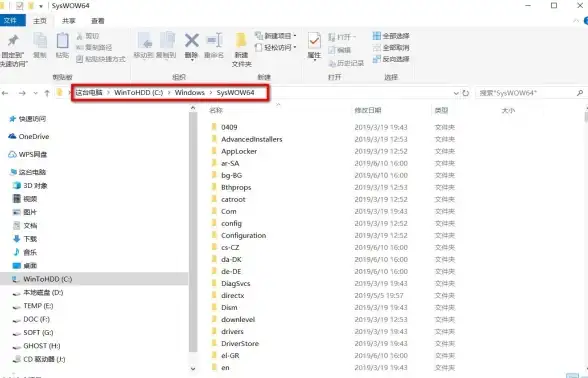
Task: Click the Up one level arrow
Action: 47,93
